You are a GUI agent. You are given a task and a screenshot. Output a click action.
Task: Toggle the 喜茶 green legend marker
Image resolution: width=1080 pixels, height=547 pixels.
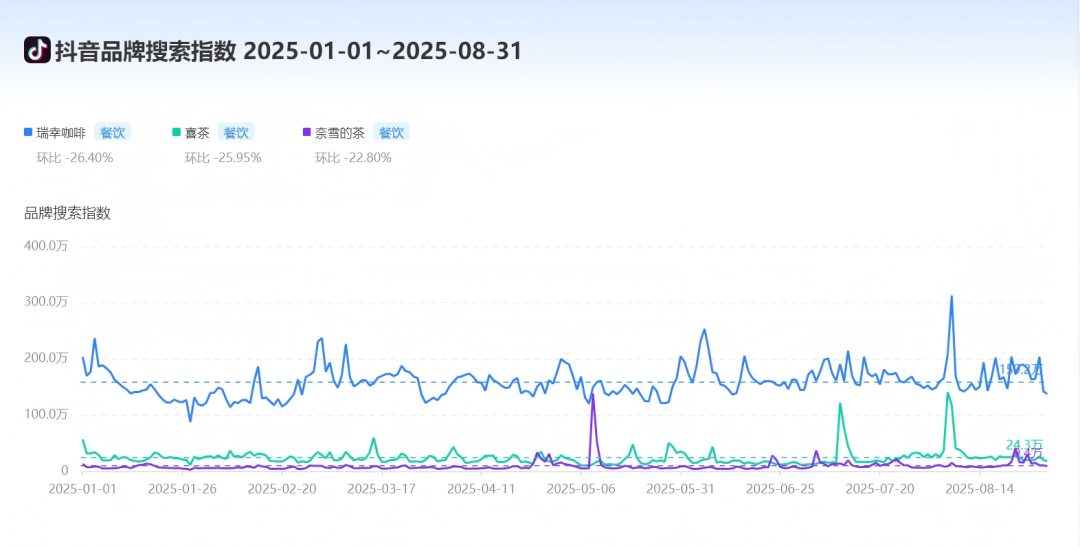(x=176, y=132)
